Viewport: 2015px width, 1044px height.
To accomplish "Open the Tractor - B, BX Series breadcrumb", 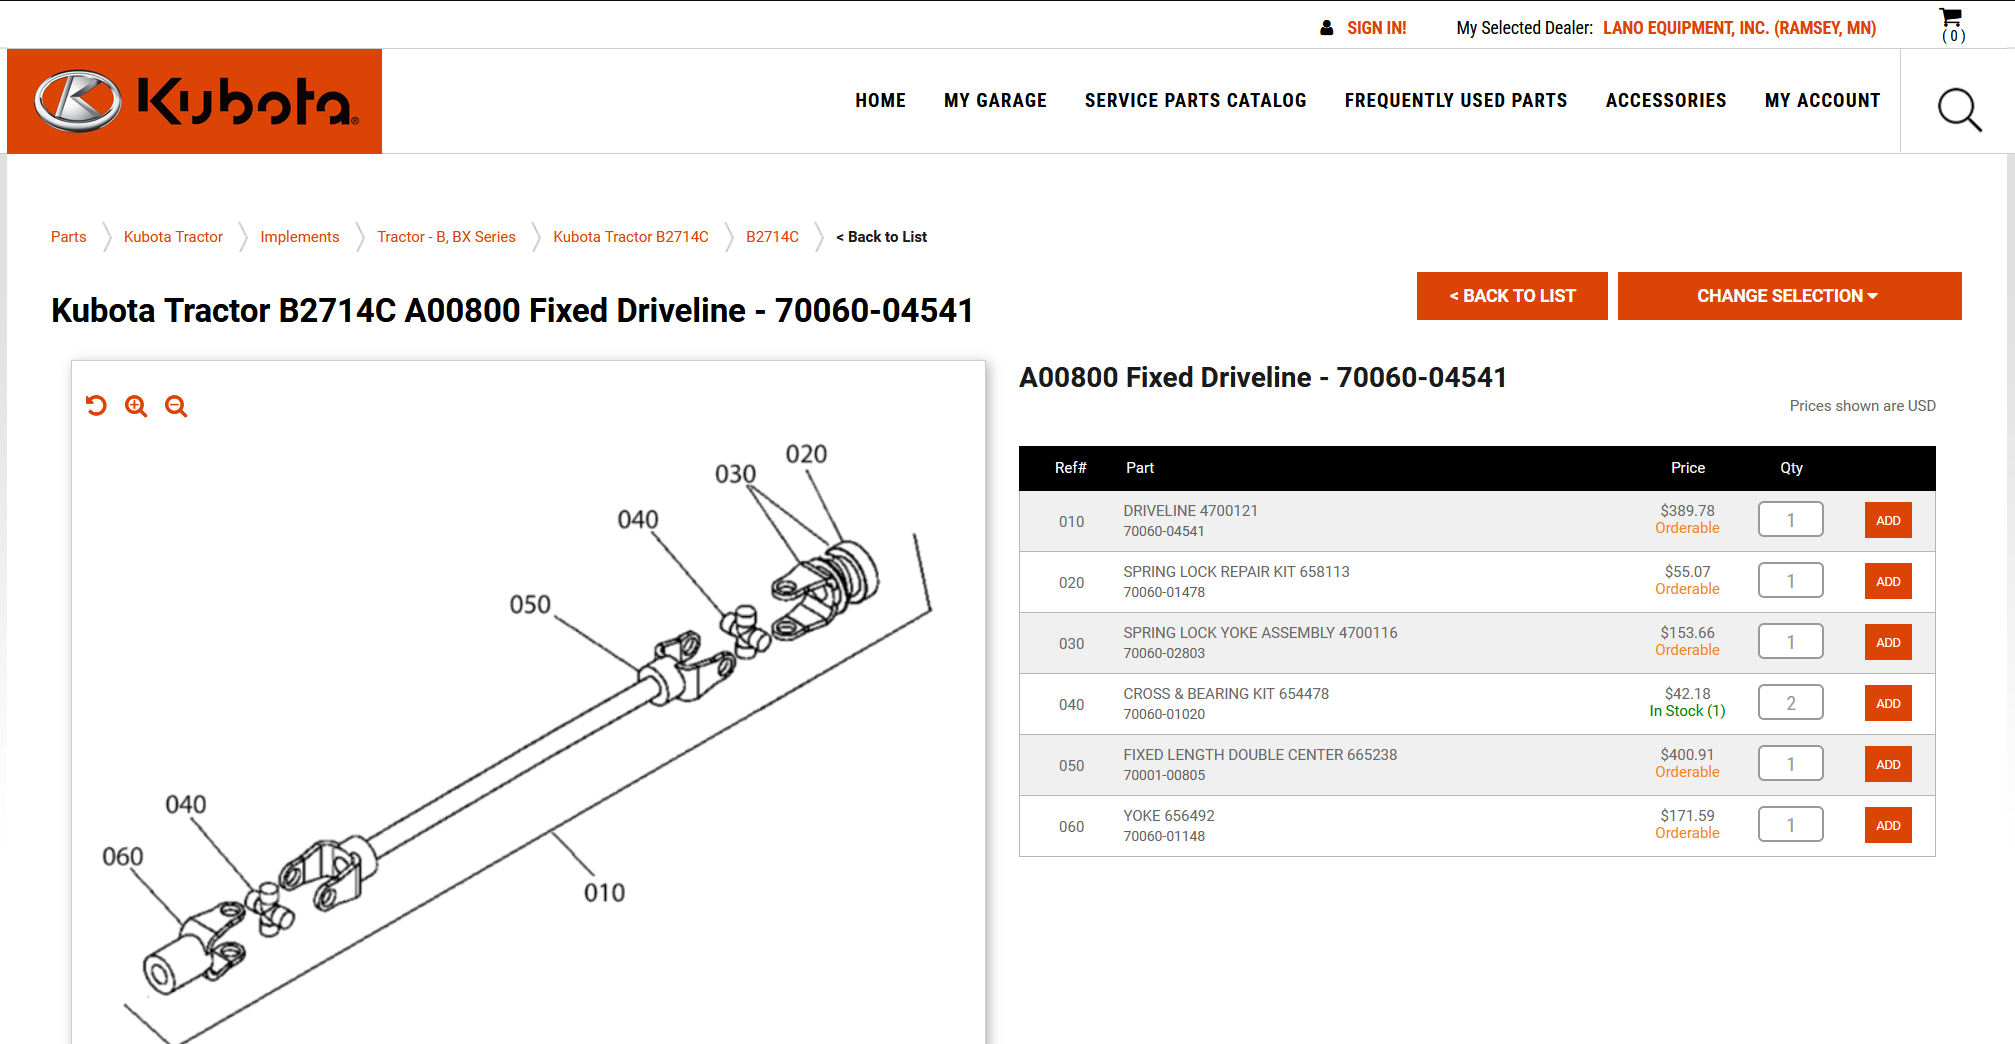I will point(446,237).
